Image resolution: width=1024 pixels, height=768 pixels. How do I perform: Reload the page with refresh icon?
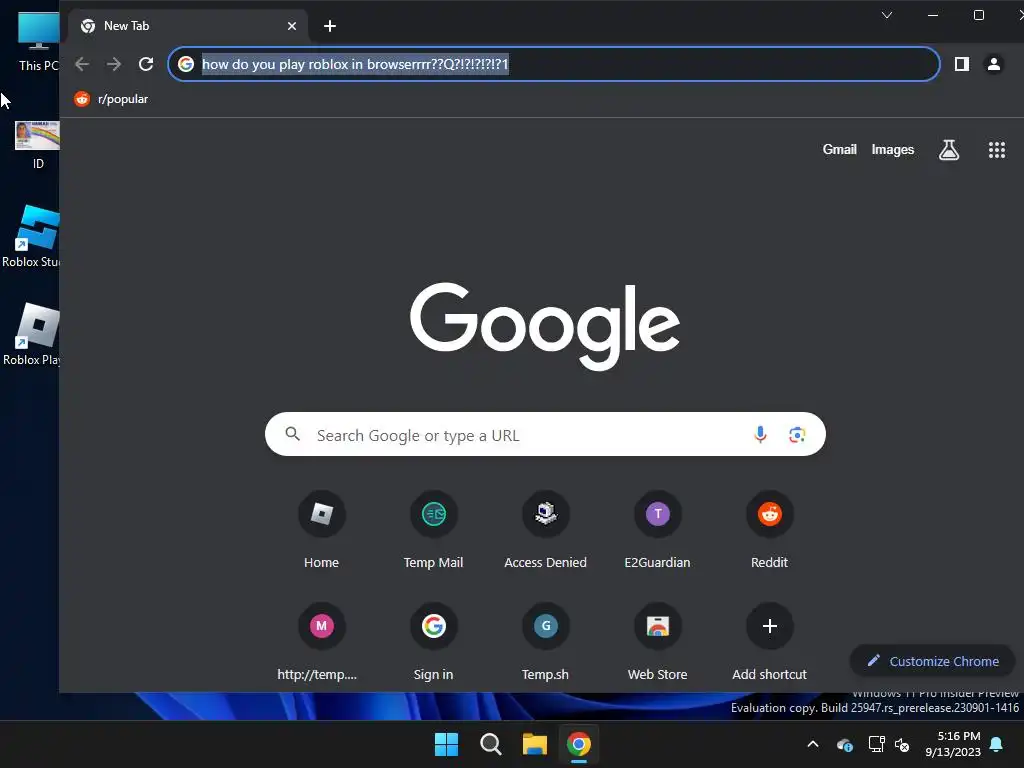pyautogui.click(x=146, y=64)
